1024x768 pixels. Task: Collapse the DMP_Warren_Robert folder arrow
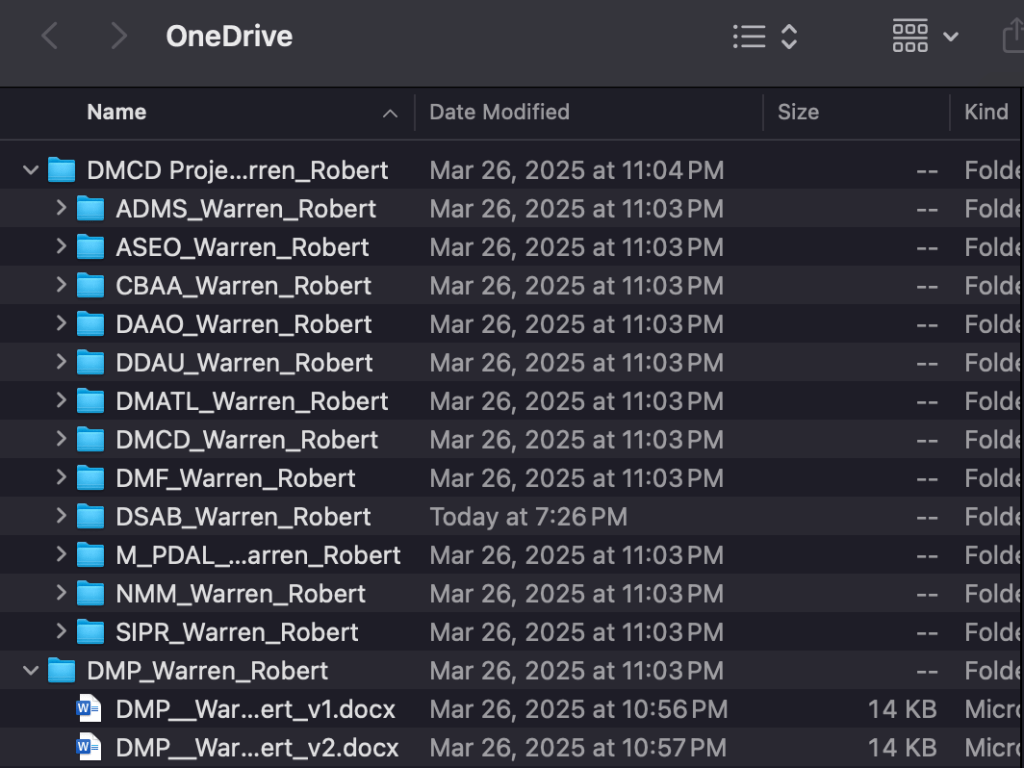click(x=31, y=671)
